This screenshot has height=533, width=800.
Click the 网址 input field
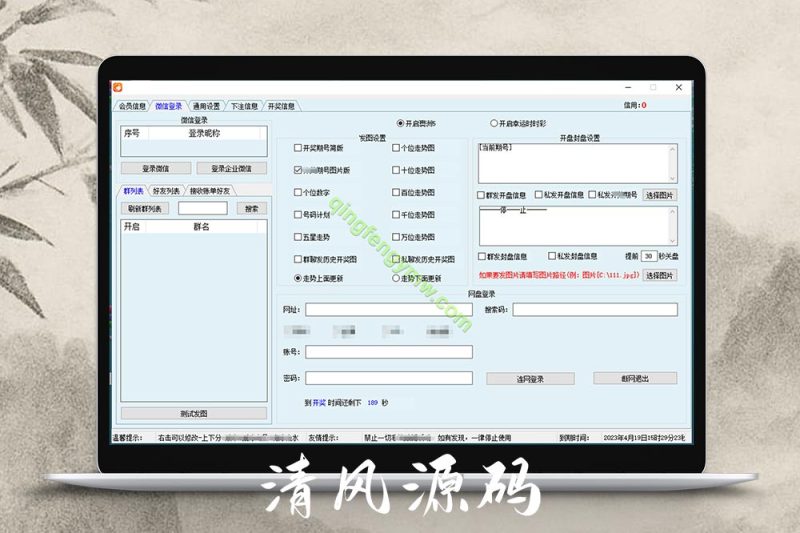tap(389, 310)
